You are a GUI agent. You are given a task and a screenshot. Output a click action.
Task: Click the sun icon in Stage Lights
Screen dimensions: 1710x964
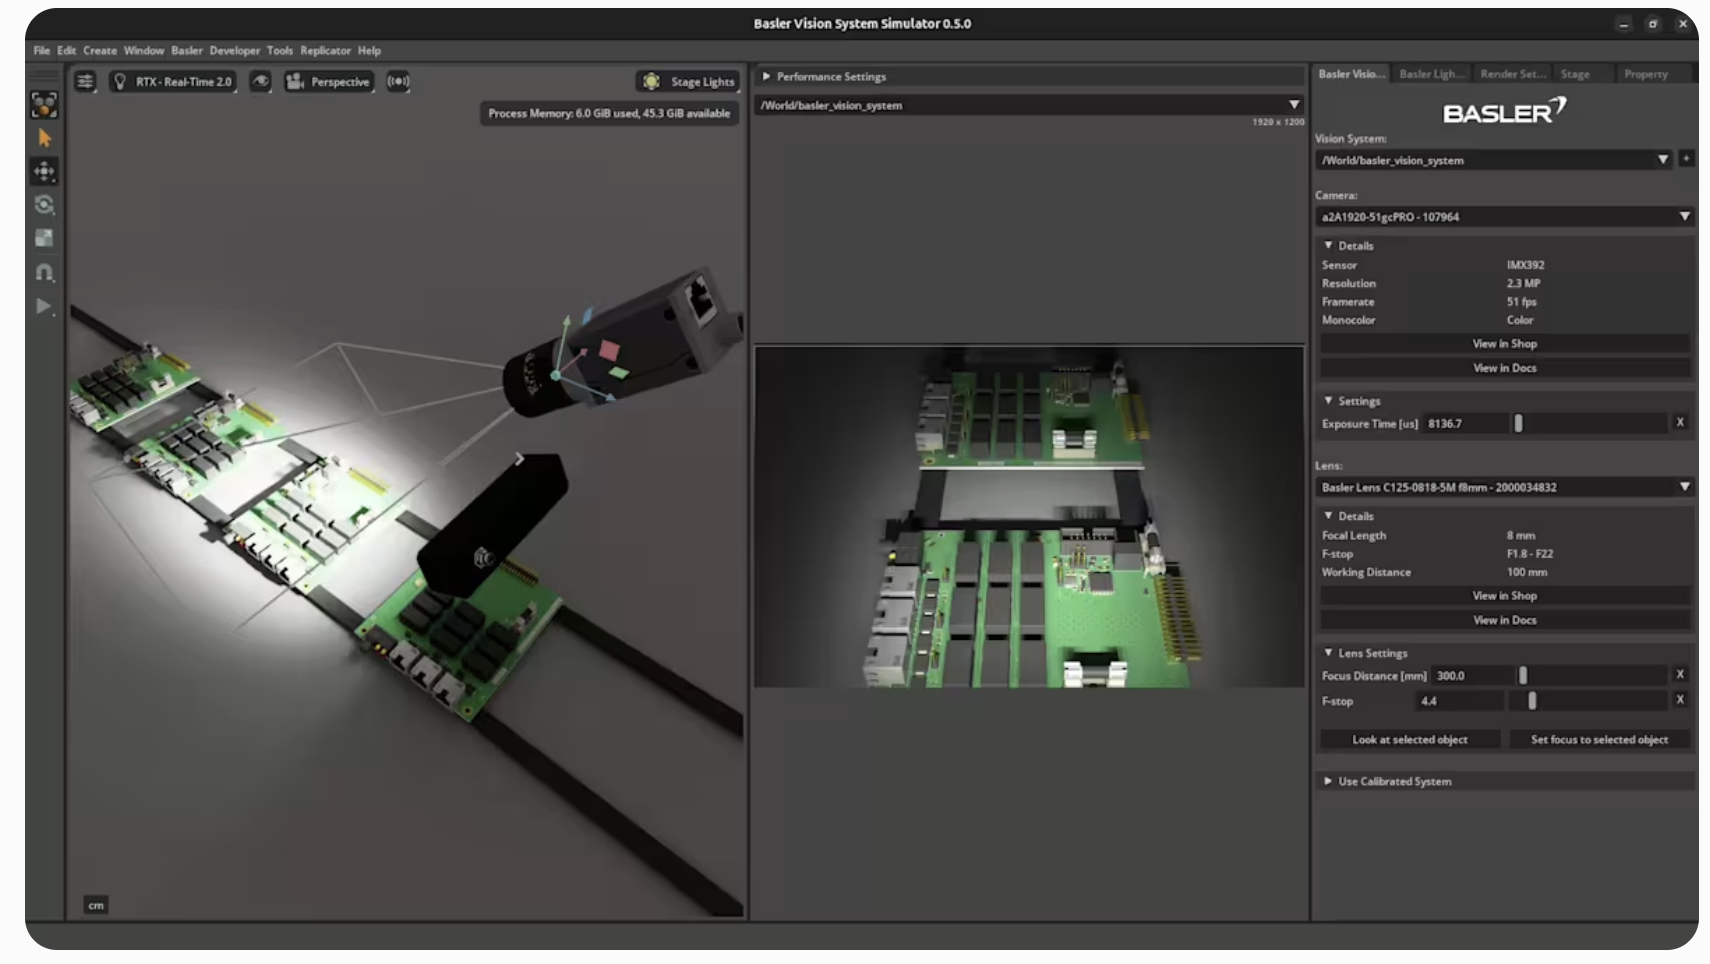coord(652,82)
